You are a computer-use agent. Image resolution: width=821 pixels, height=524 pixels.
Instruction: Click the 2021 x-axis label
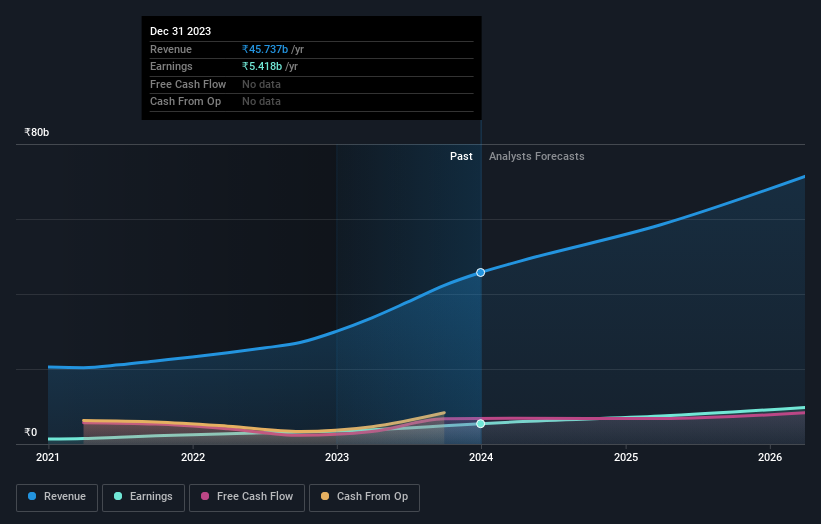pyautogui.click(x=48, y=457)
